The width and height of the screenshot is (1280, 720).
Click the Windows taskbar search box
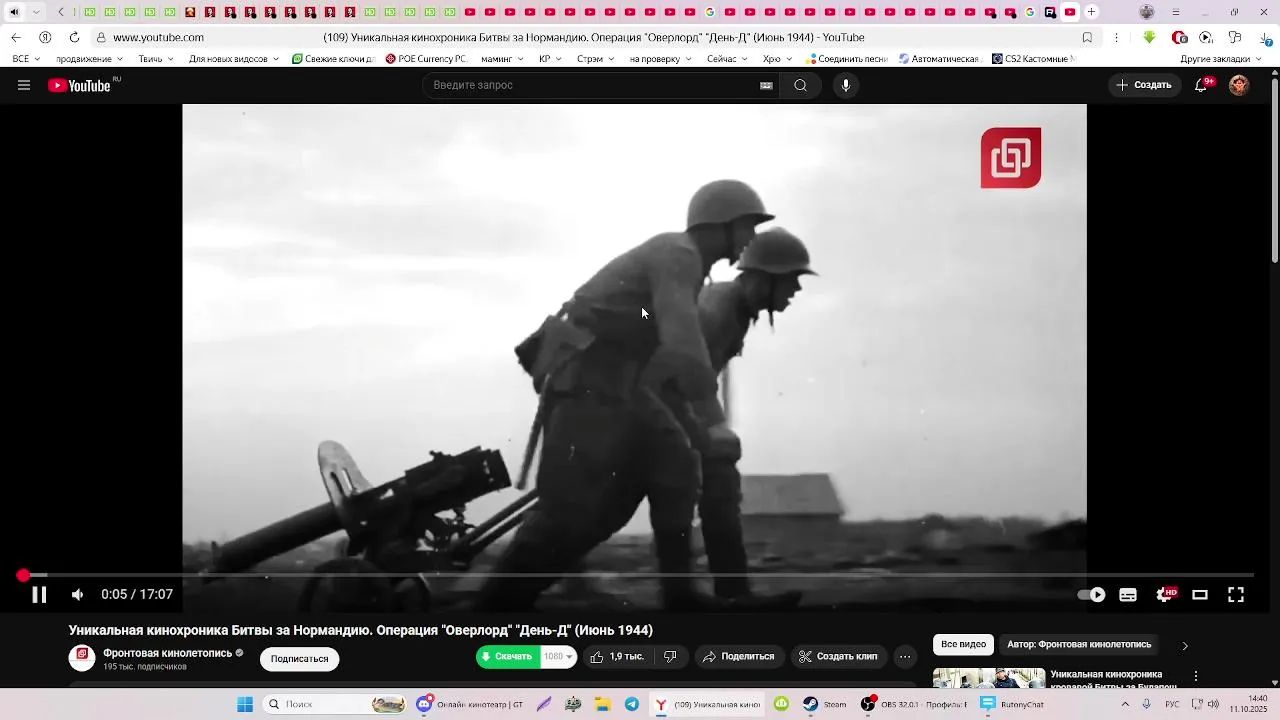(x=335, y=704)
